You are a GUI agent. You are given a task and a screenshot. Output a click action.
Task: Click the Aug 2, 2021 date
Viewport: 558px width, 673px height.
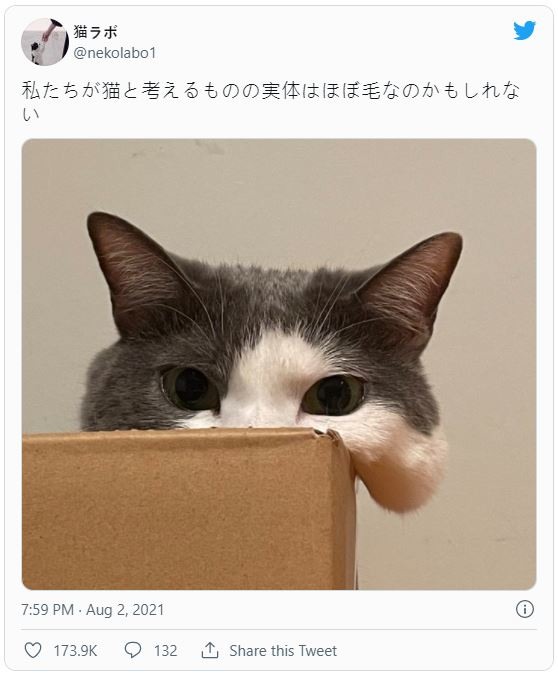(x=125, y=609)
